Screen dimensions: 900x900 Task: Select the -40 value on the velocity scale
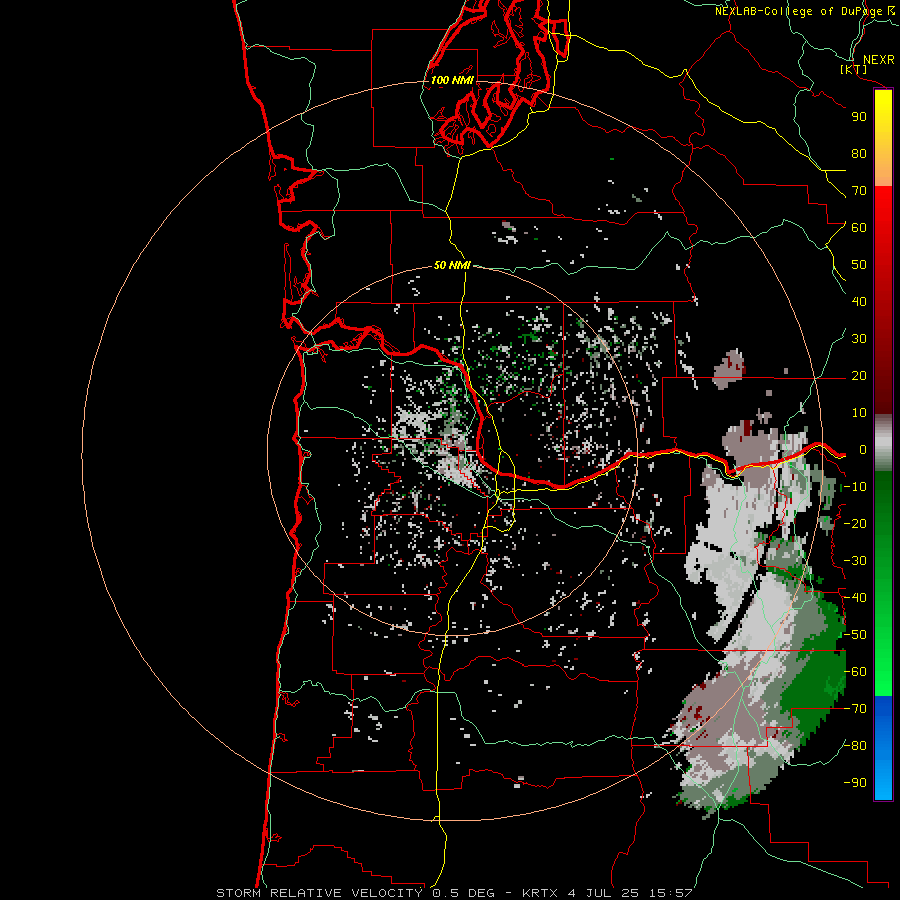click(855, 598)
